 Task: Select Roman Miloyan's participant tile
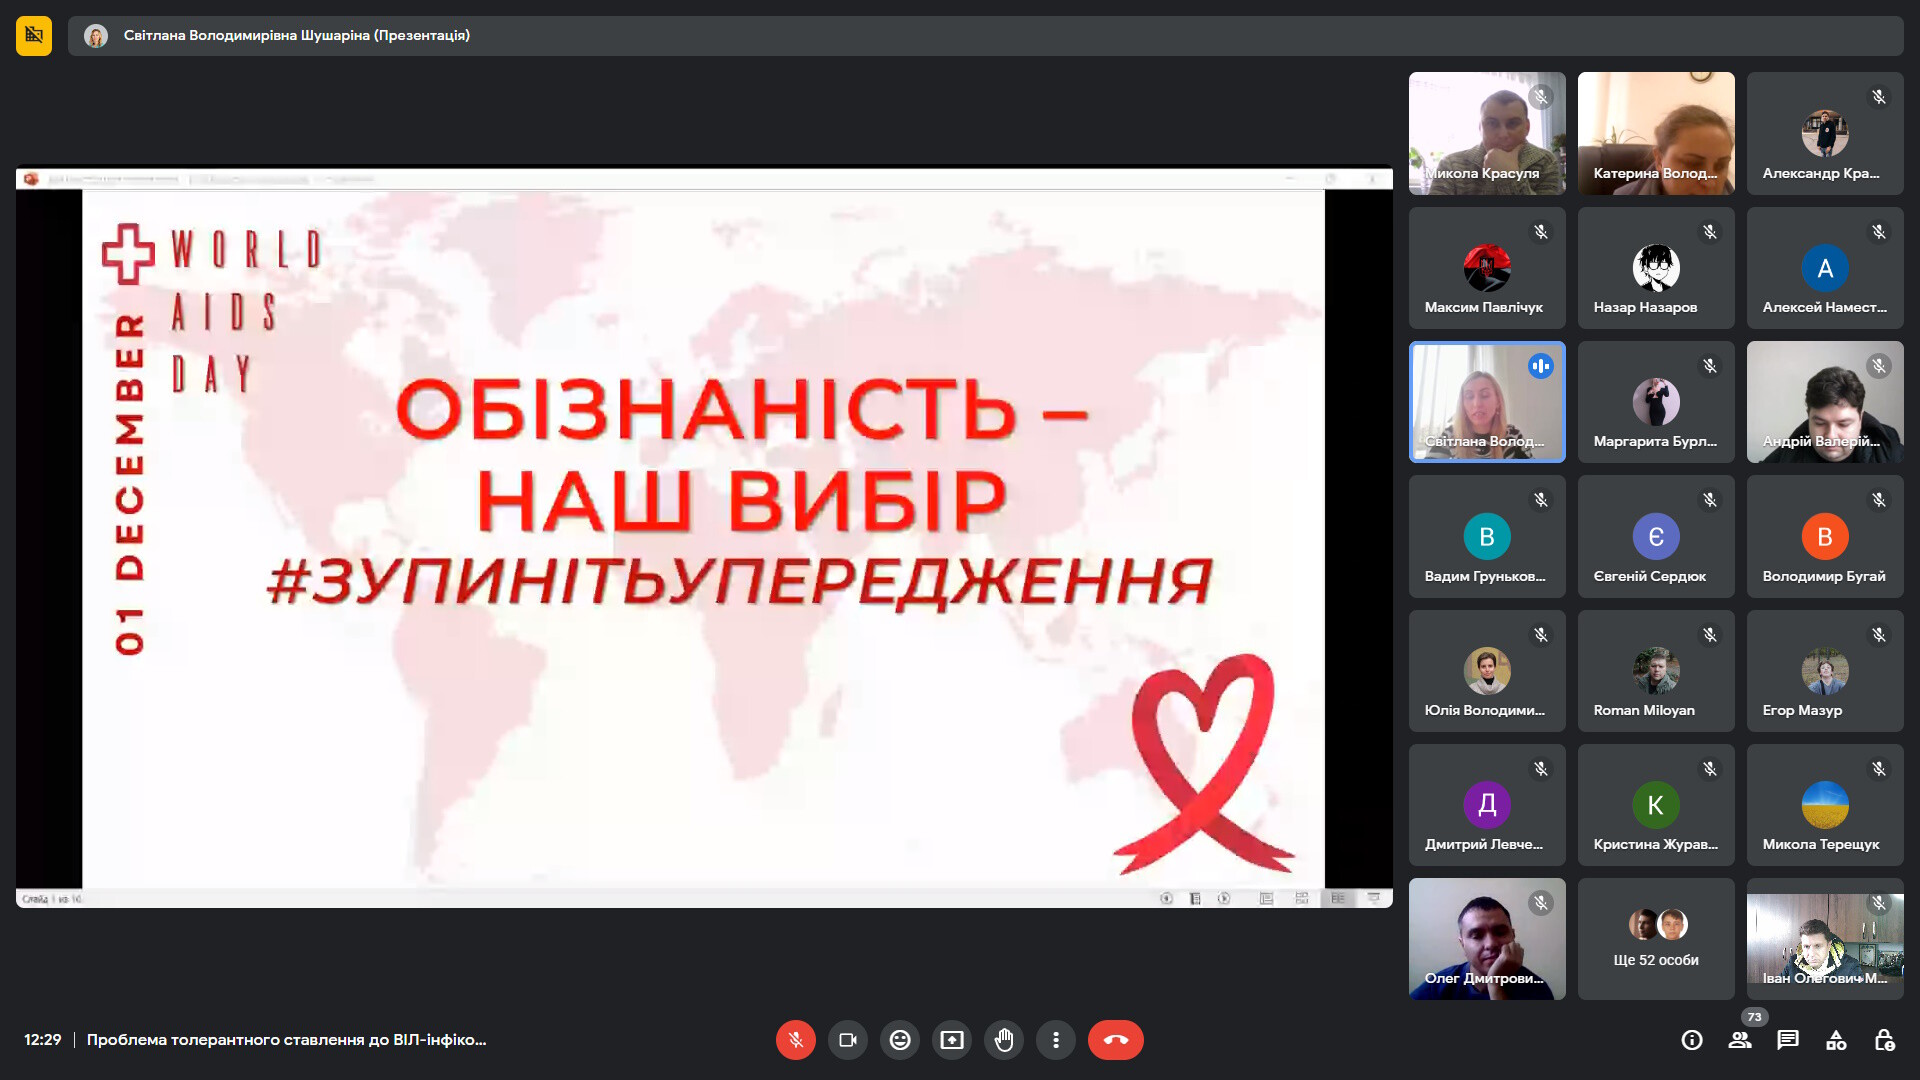click(1656, 671)
